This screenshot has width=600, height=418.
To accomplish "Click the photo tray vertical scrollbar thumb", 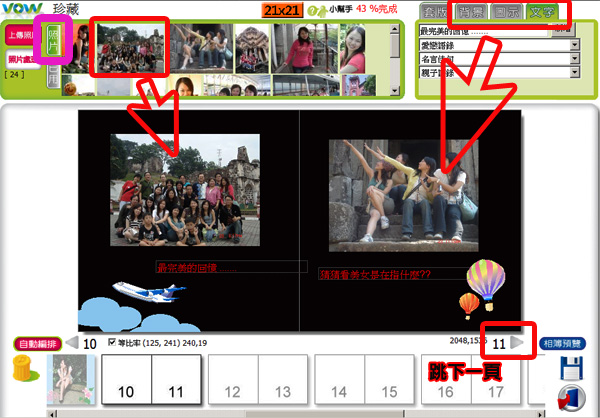I will (x=395, y=46).
